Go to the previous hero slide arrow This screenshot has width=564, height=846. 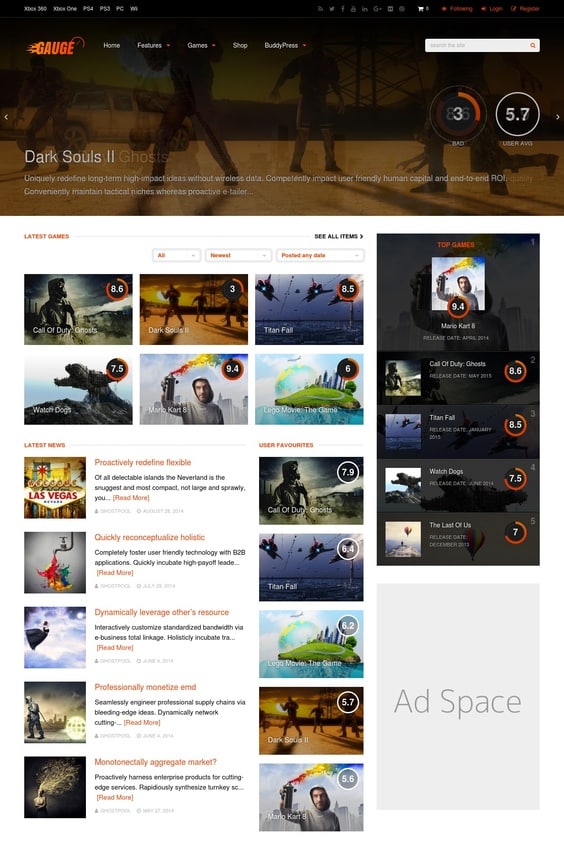[x=6, y=117]
